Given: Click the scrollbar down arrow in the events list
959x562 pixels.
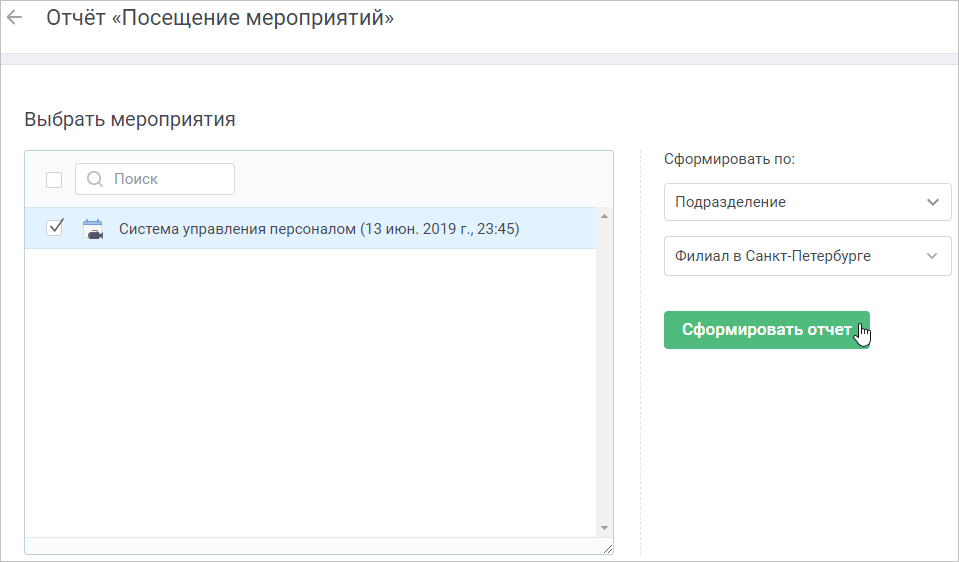Looking at the screenshot, I should [x=604, y=528].
